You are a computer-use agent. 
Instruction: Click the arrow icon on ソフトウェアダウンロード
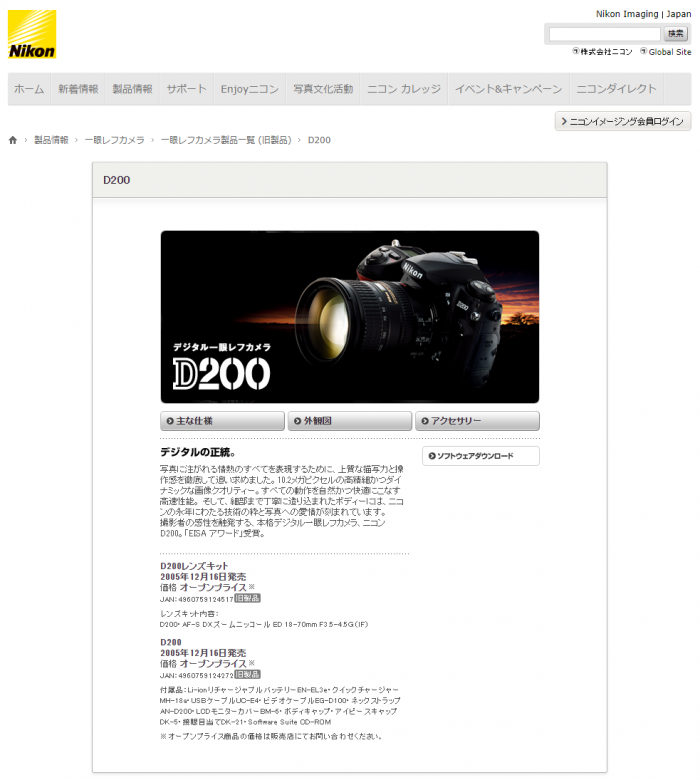tap(432, 456)
